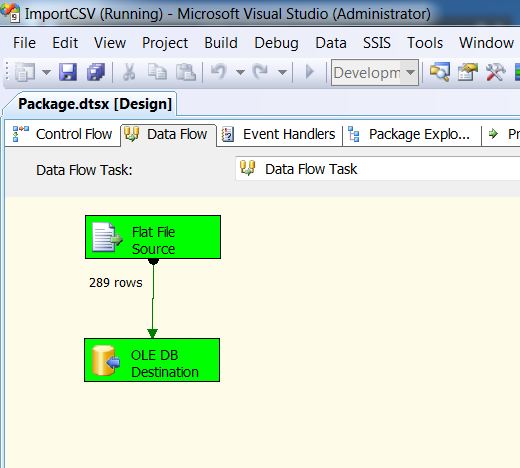Expand the Add New Item dropdown arrow

pyautogui.click(x=46, y=72)
